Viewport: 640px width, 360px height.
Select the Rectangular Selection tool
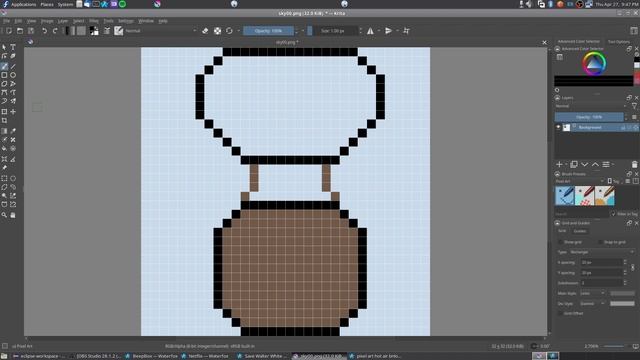pos(4,178)
